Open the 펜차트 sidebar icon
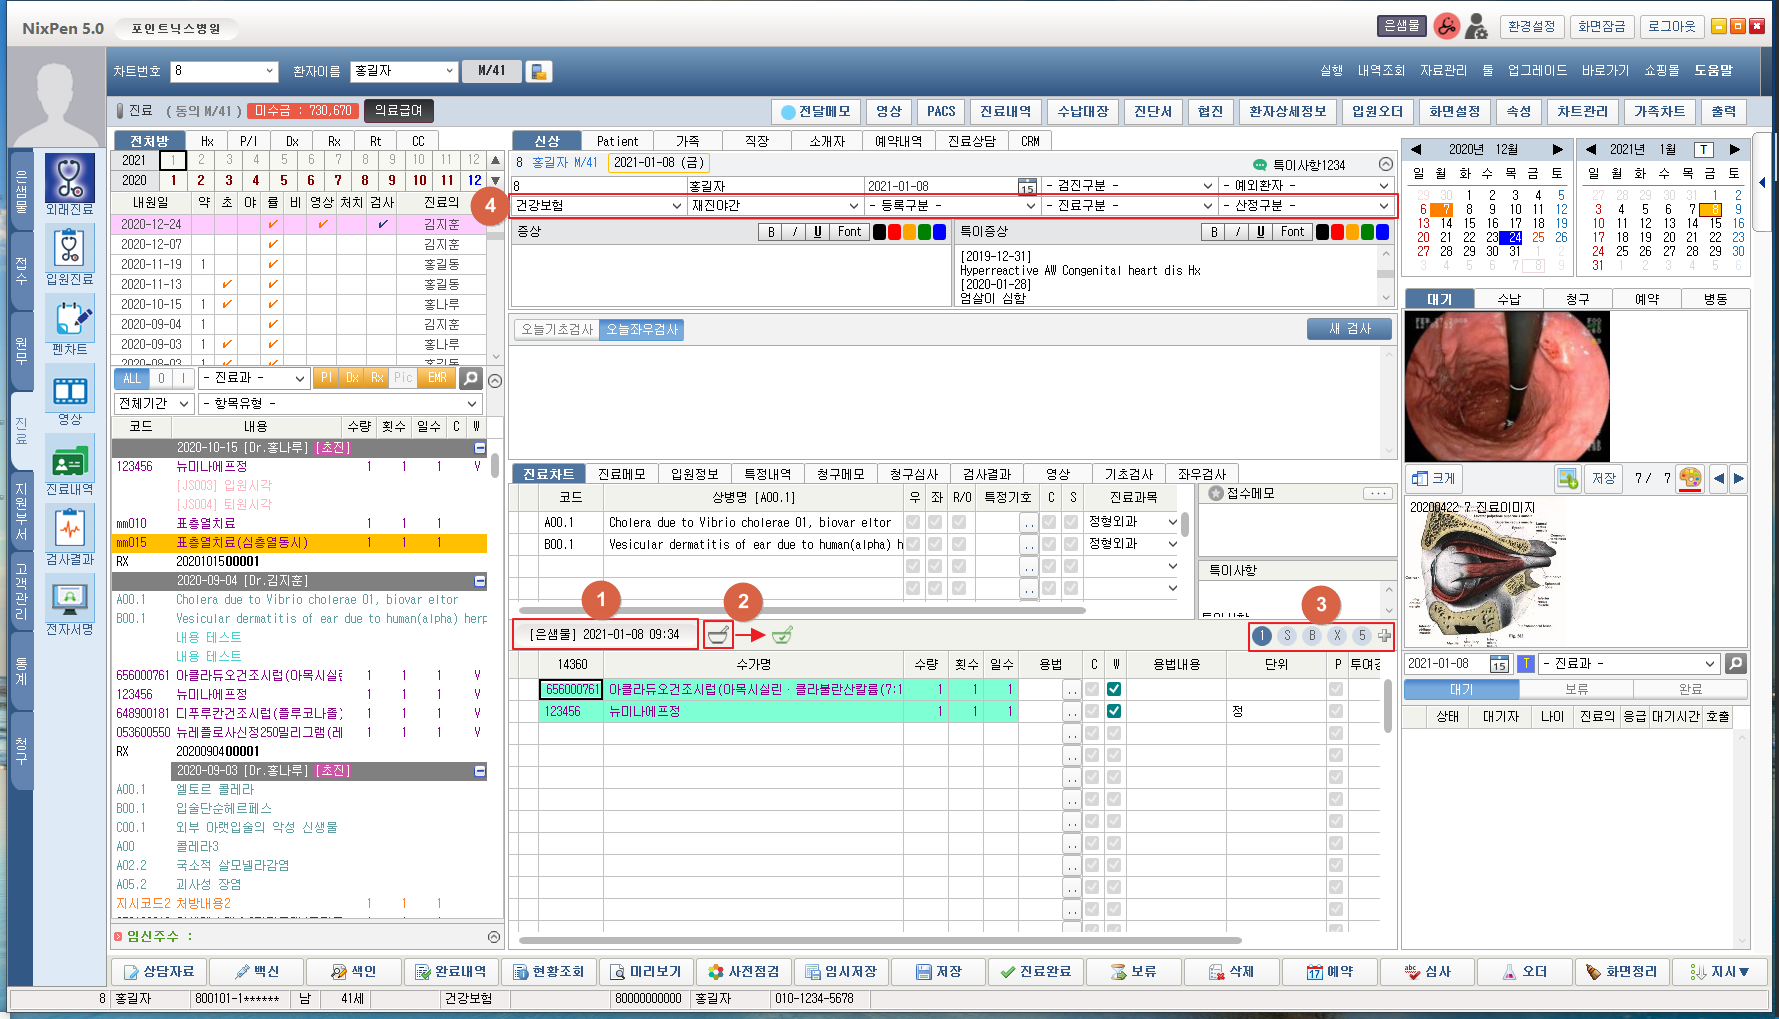The image size is (1779, 1019). [x=69, y=319]
